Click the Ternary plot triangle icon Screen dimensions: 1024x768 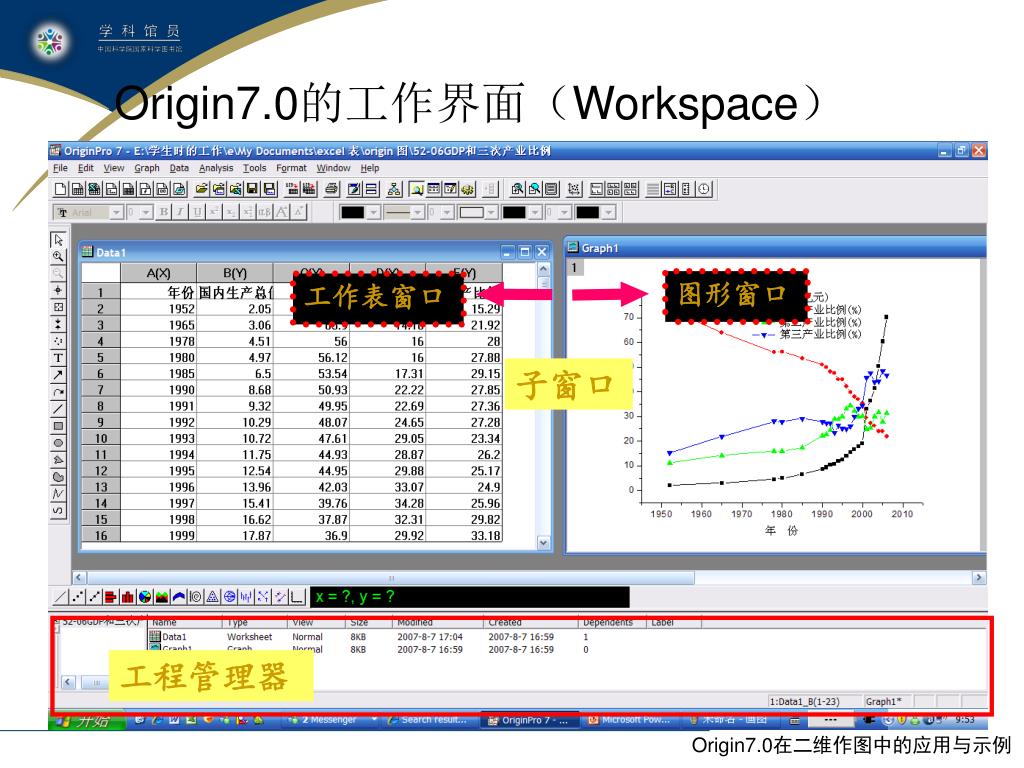(x=212, y=596)
